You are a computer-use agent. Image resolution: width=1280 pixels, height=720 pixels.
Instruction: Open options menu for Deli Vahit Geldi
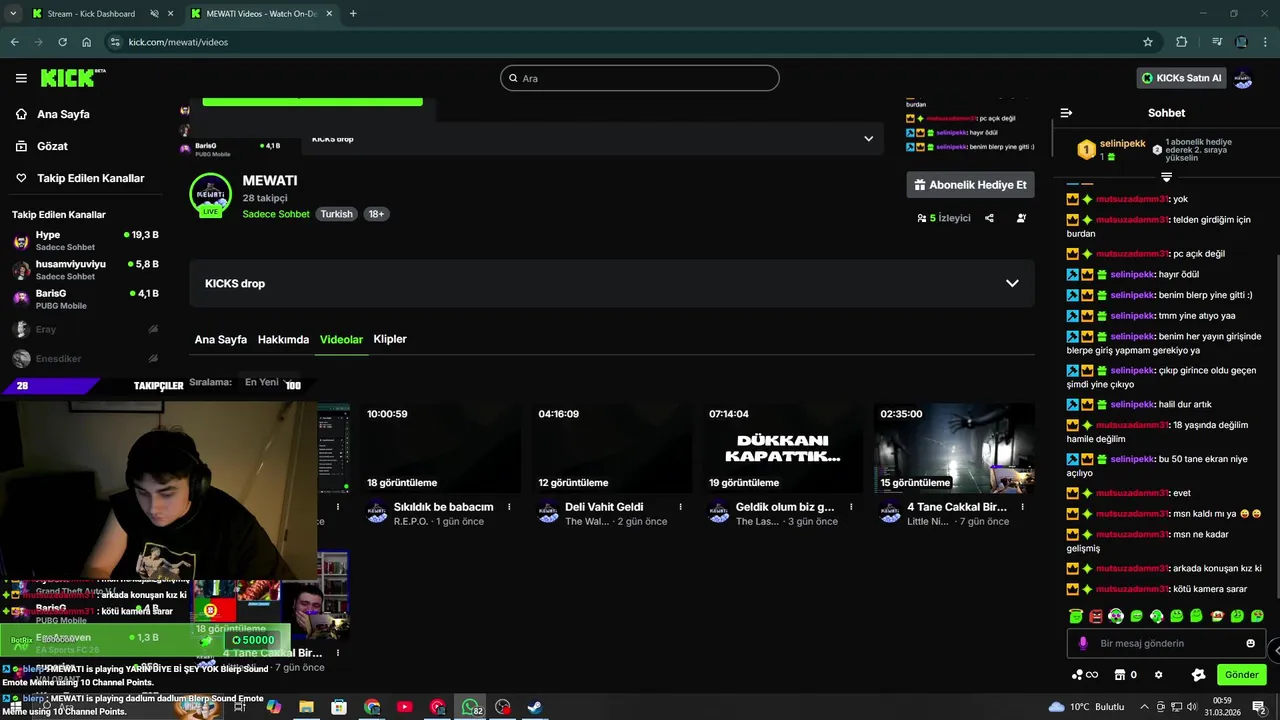(680, 507)
